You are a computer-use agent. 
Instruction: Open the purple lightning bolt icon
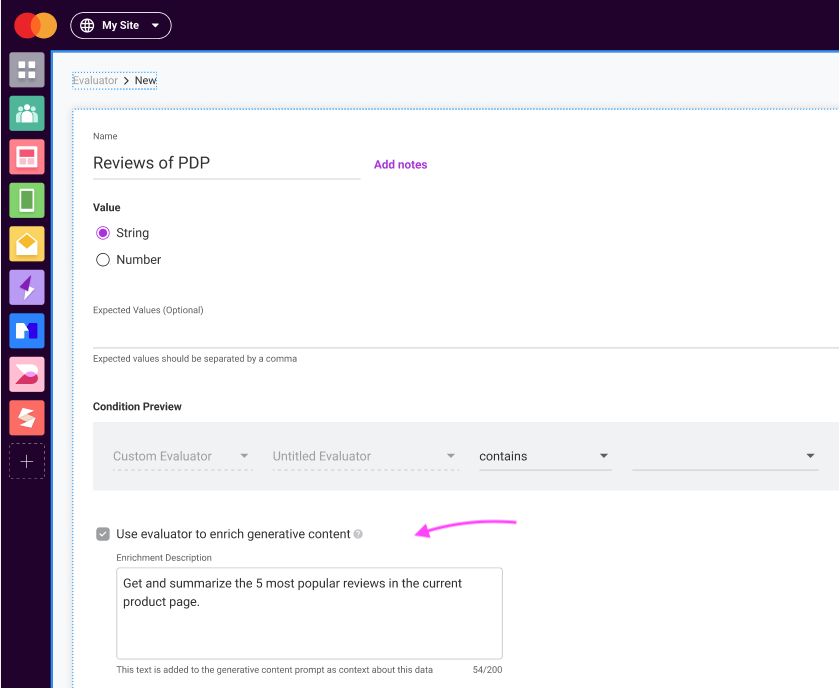tap(27, 287)
